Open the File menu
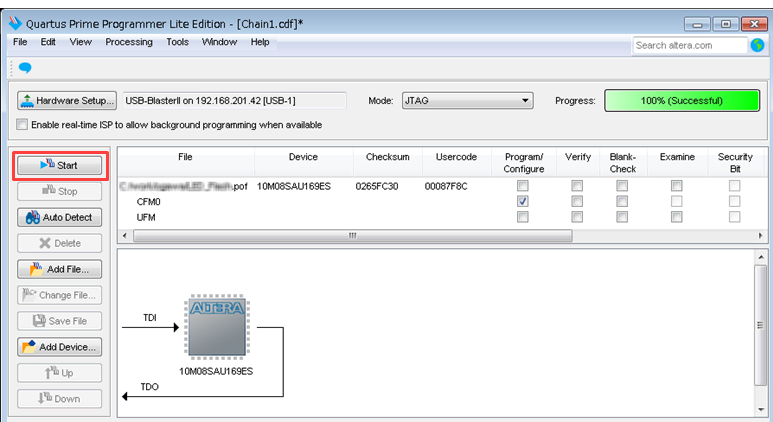The image size is (773, 422). tap(20, 42)
